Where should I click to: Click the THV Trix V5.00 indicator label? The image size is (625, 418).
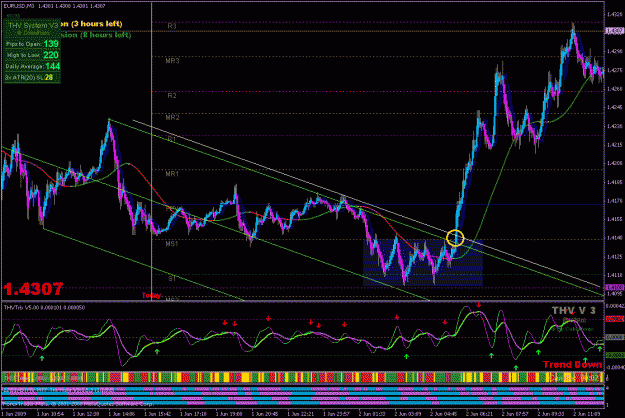tap(44, 308)
